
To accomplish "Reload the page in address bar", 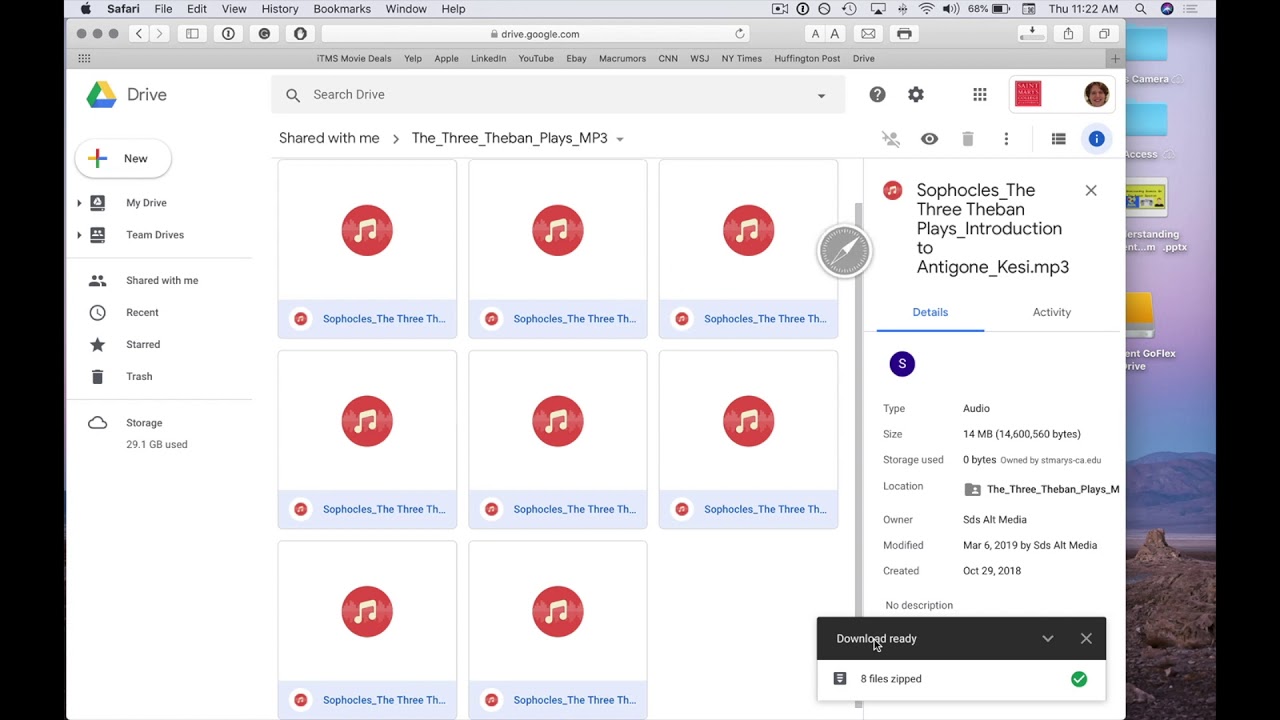I will [740, 34].
